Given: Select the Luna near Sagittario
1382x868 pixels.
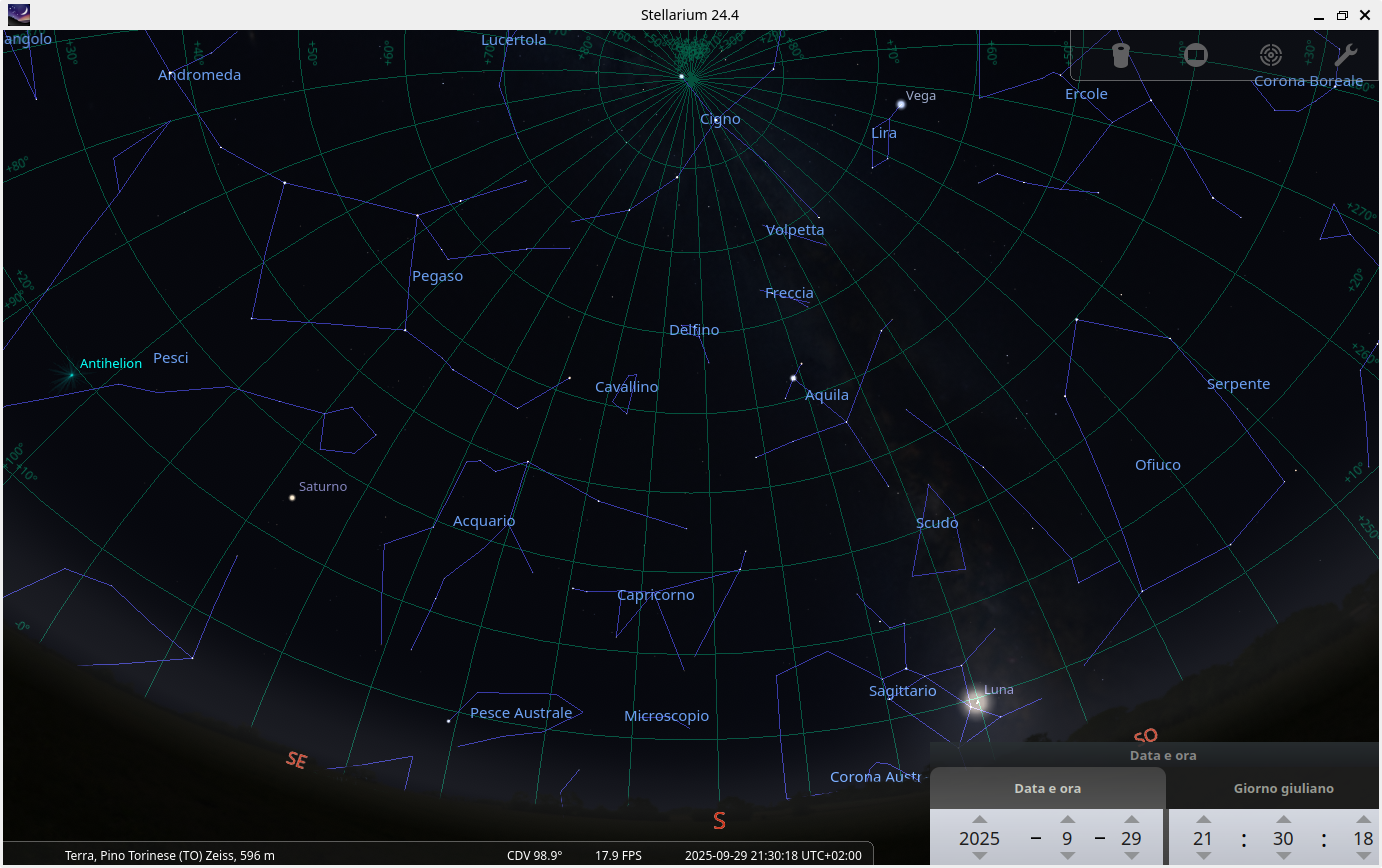Looking at the screenshot, I should (972, 703).
